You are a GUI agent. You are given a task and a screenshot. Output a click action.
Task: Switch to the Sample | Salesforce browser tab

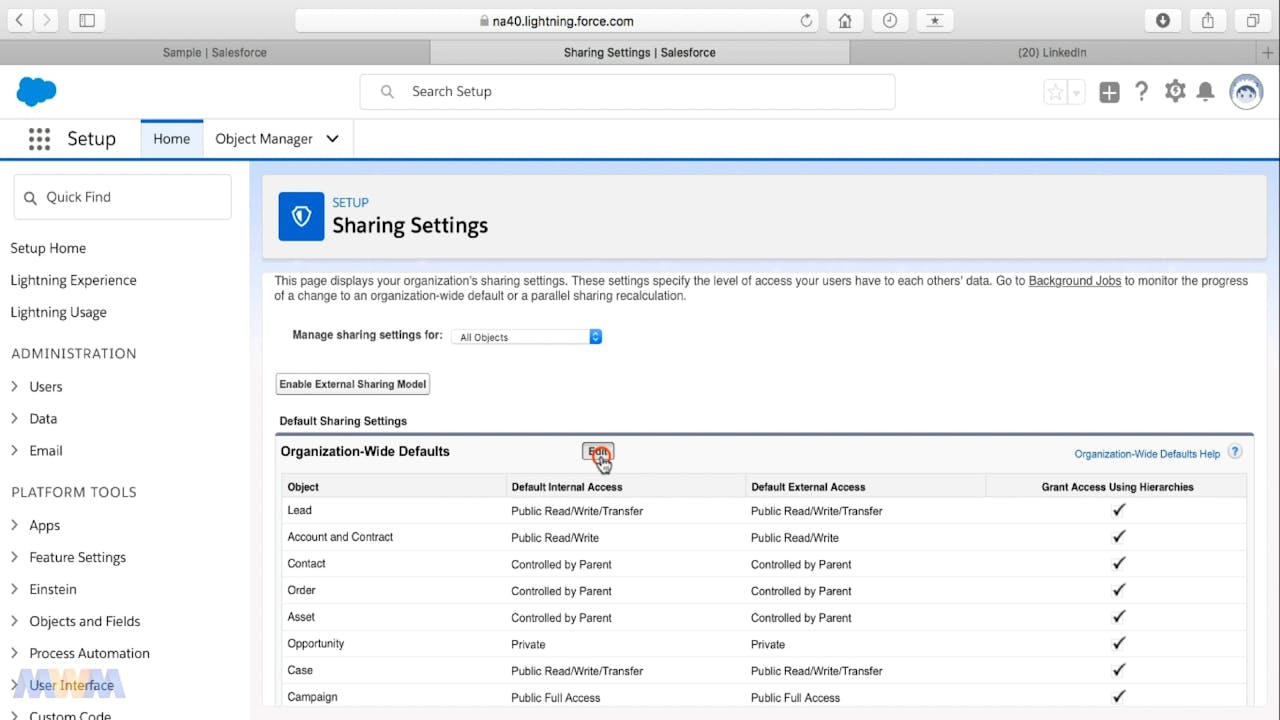tap(214, 52)
